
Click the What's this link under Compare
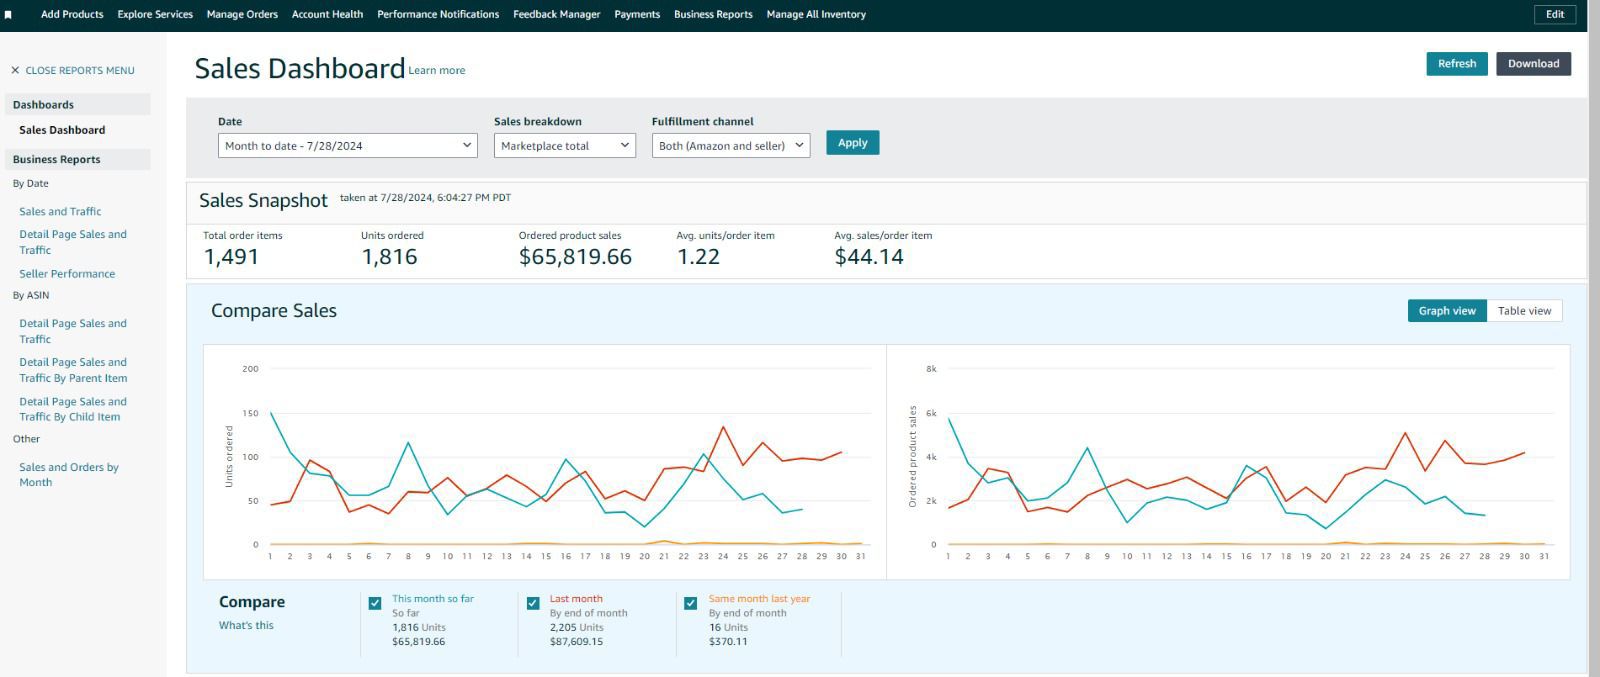point(246,625)
